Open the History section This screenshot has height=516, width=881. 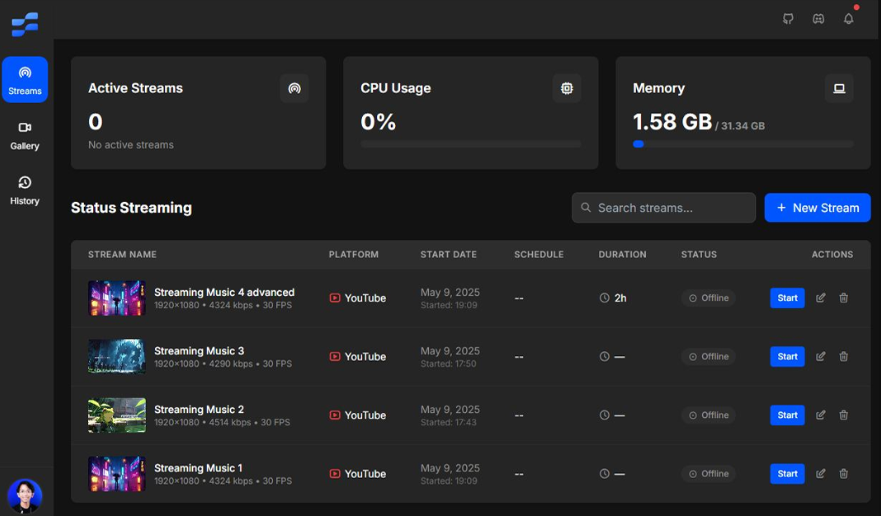[x=25, y=190]
